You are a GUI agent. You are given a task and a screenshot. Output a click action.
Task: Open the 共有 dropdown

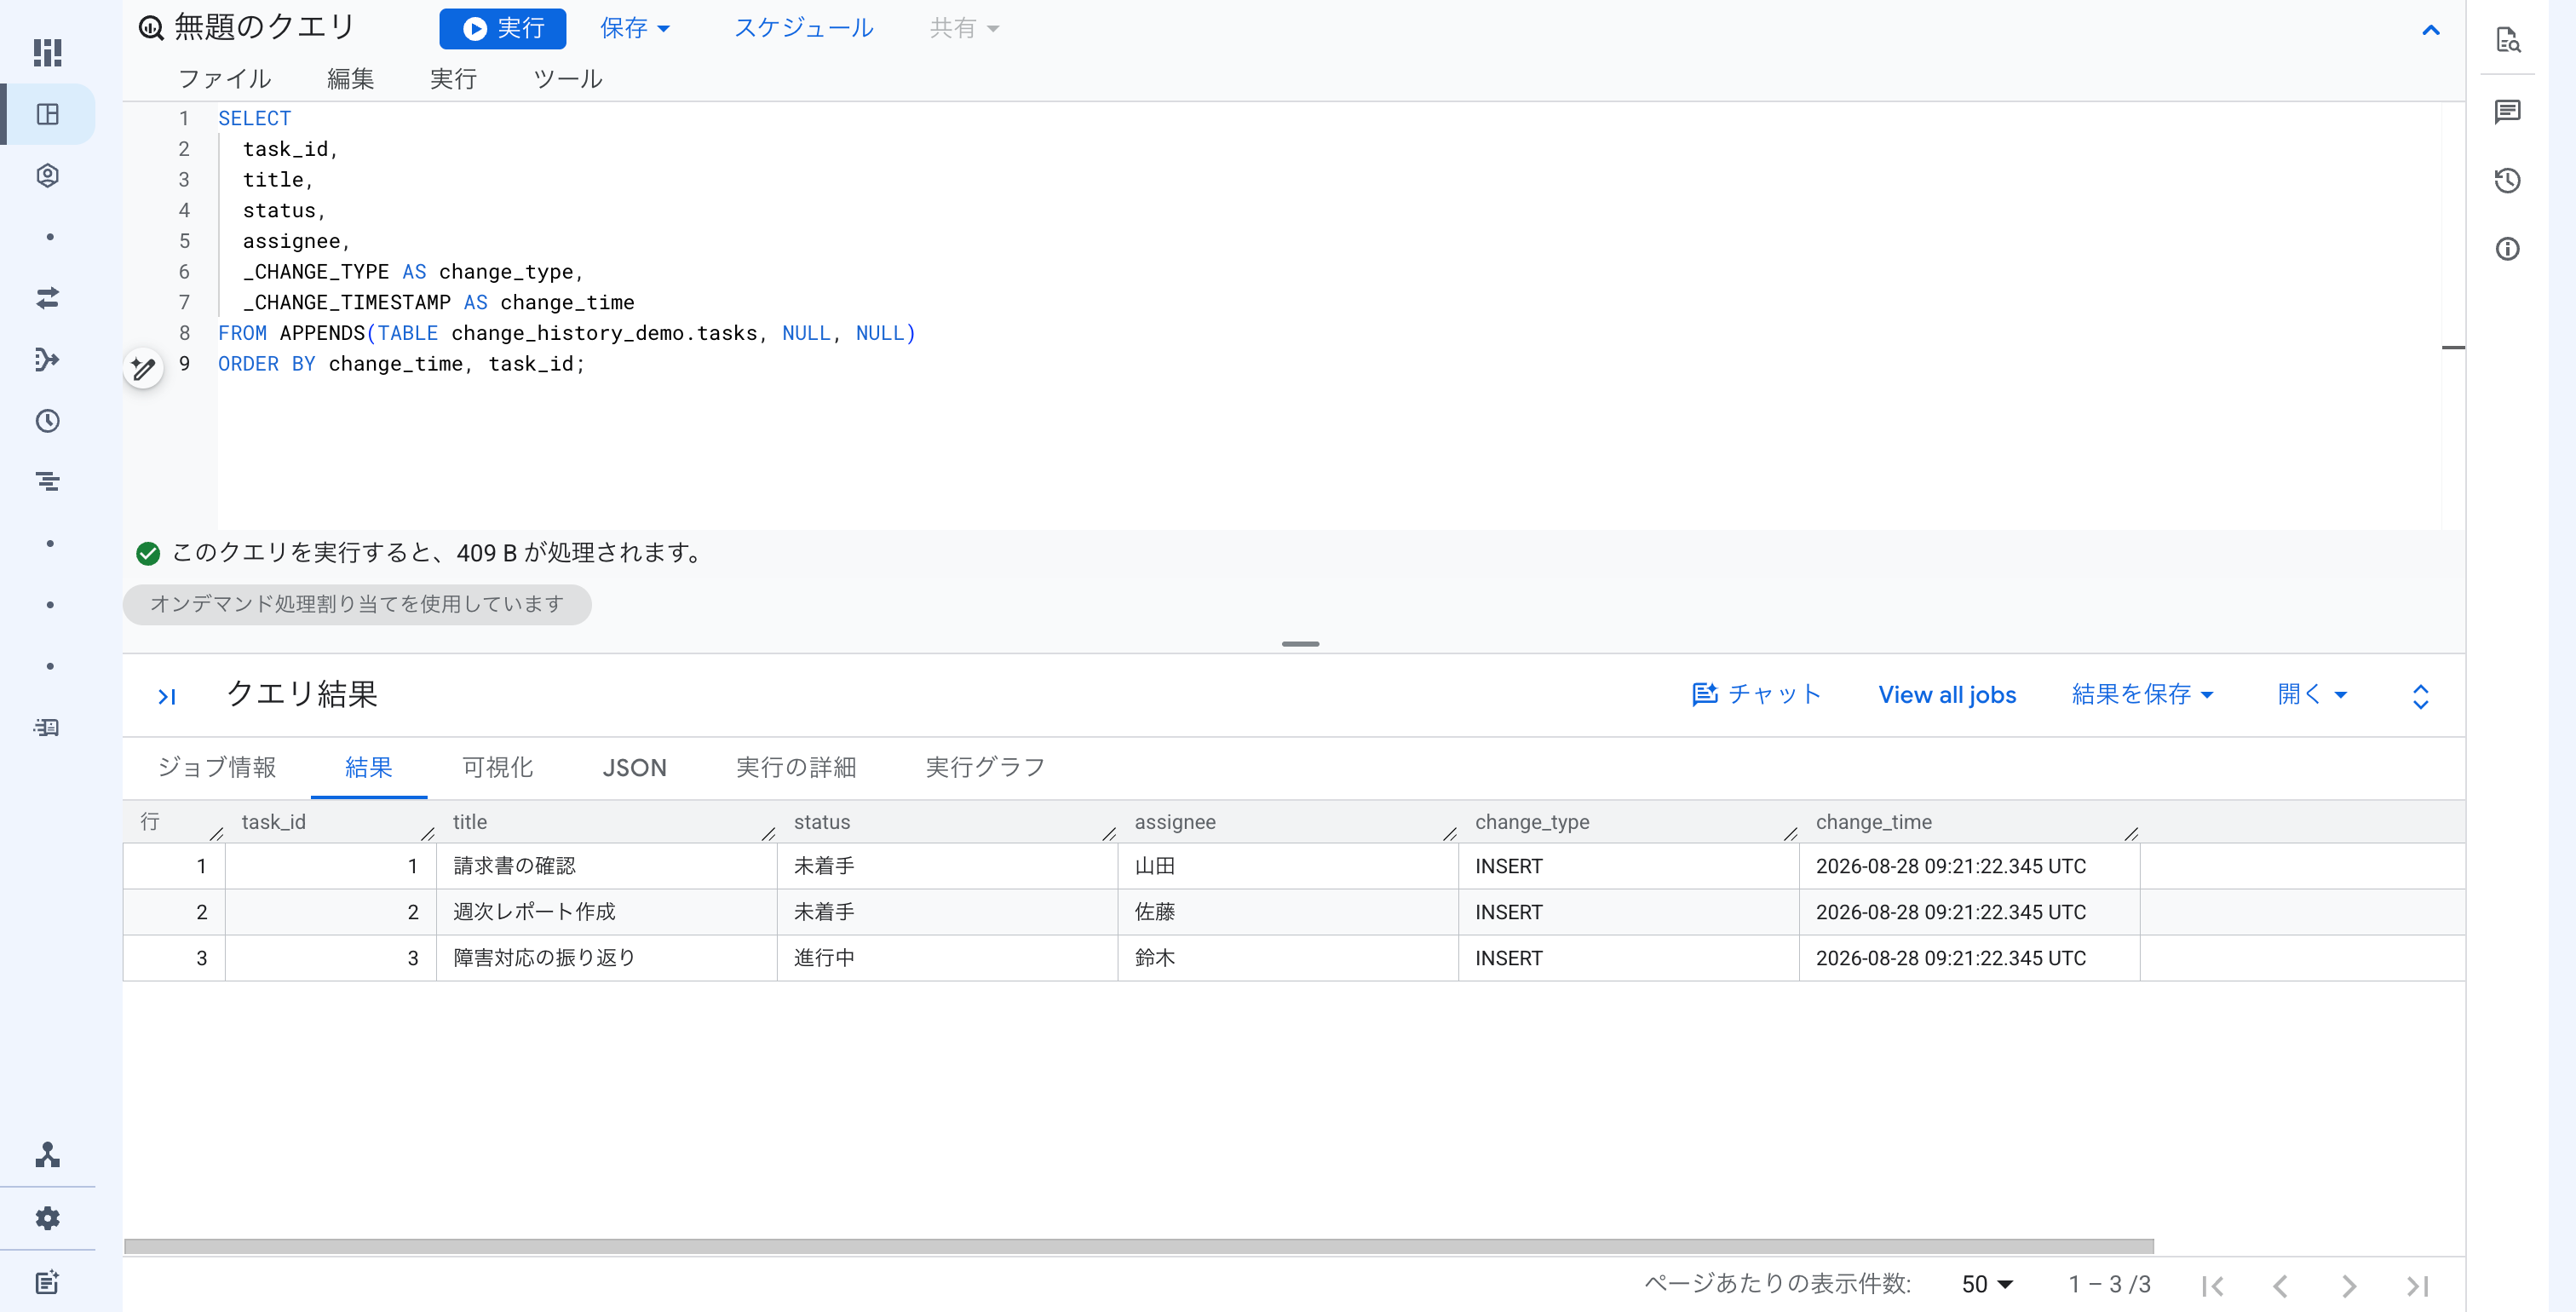coord(964,28)
